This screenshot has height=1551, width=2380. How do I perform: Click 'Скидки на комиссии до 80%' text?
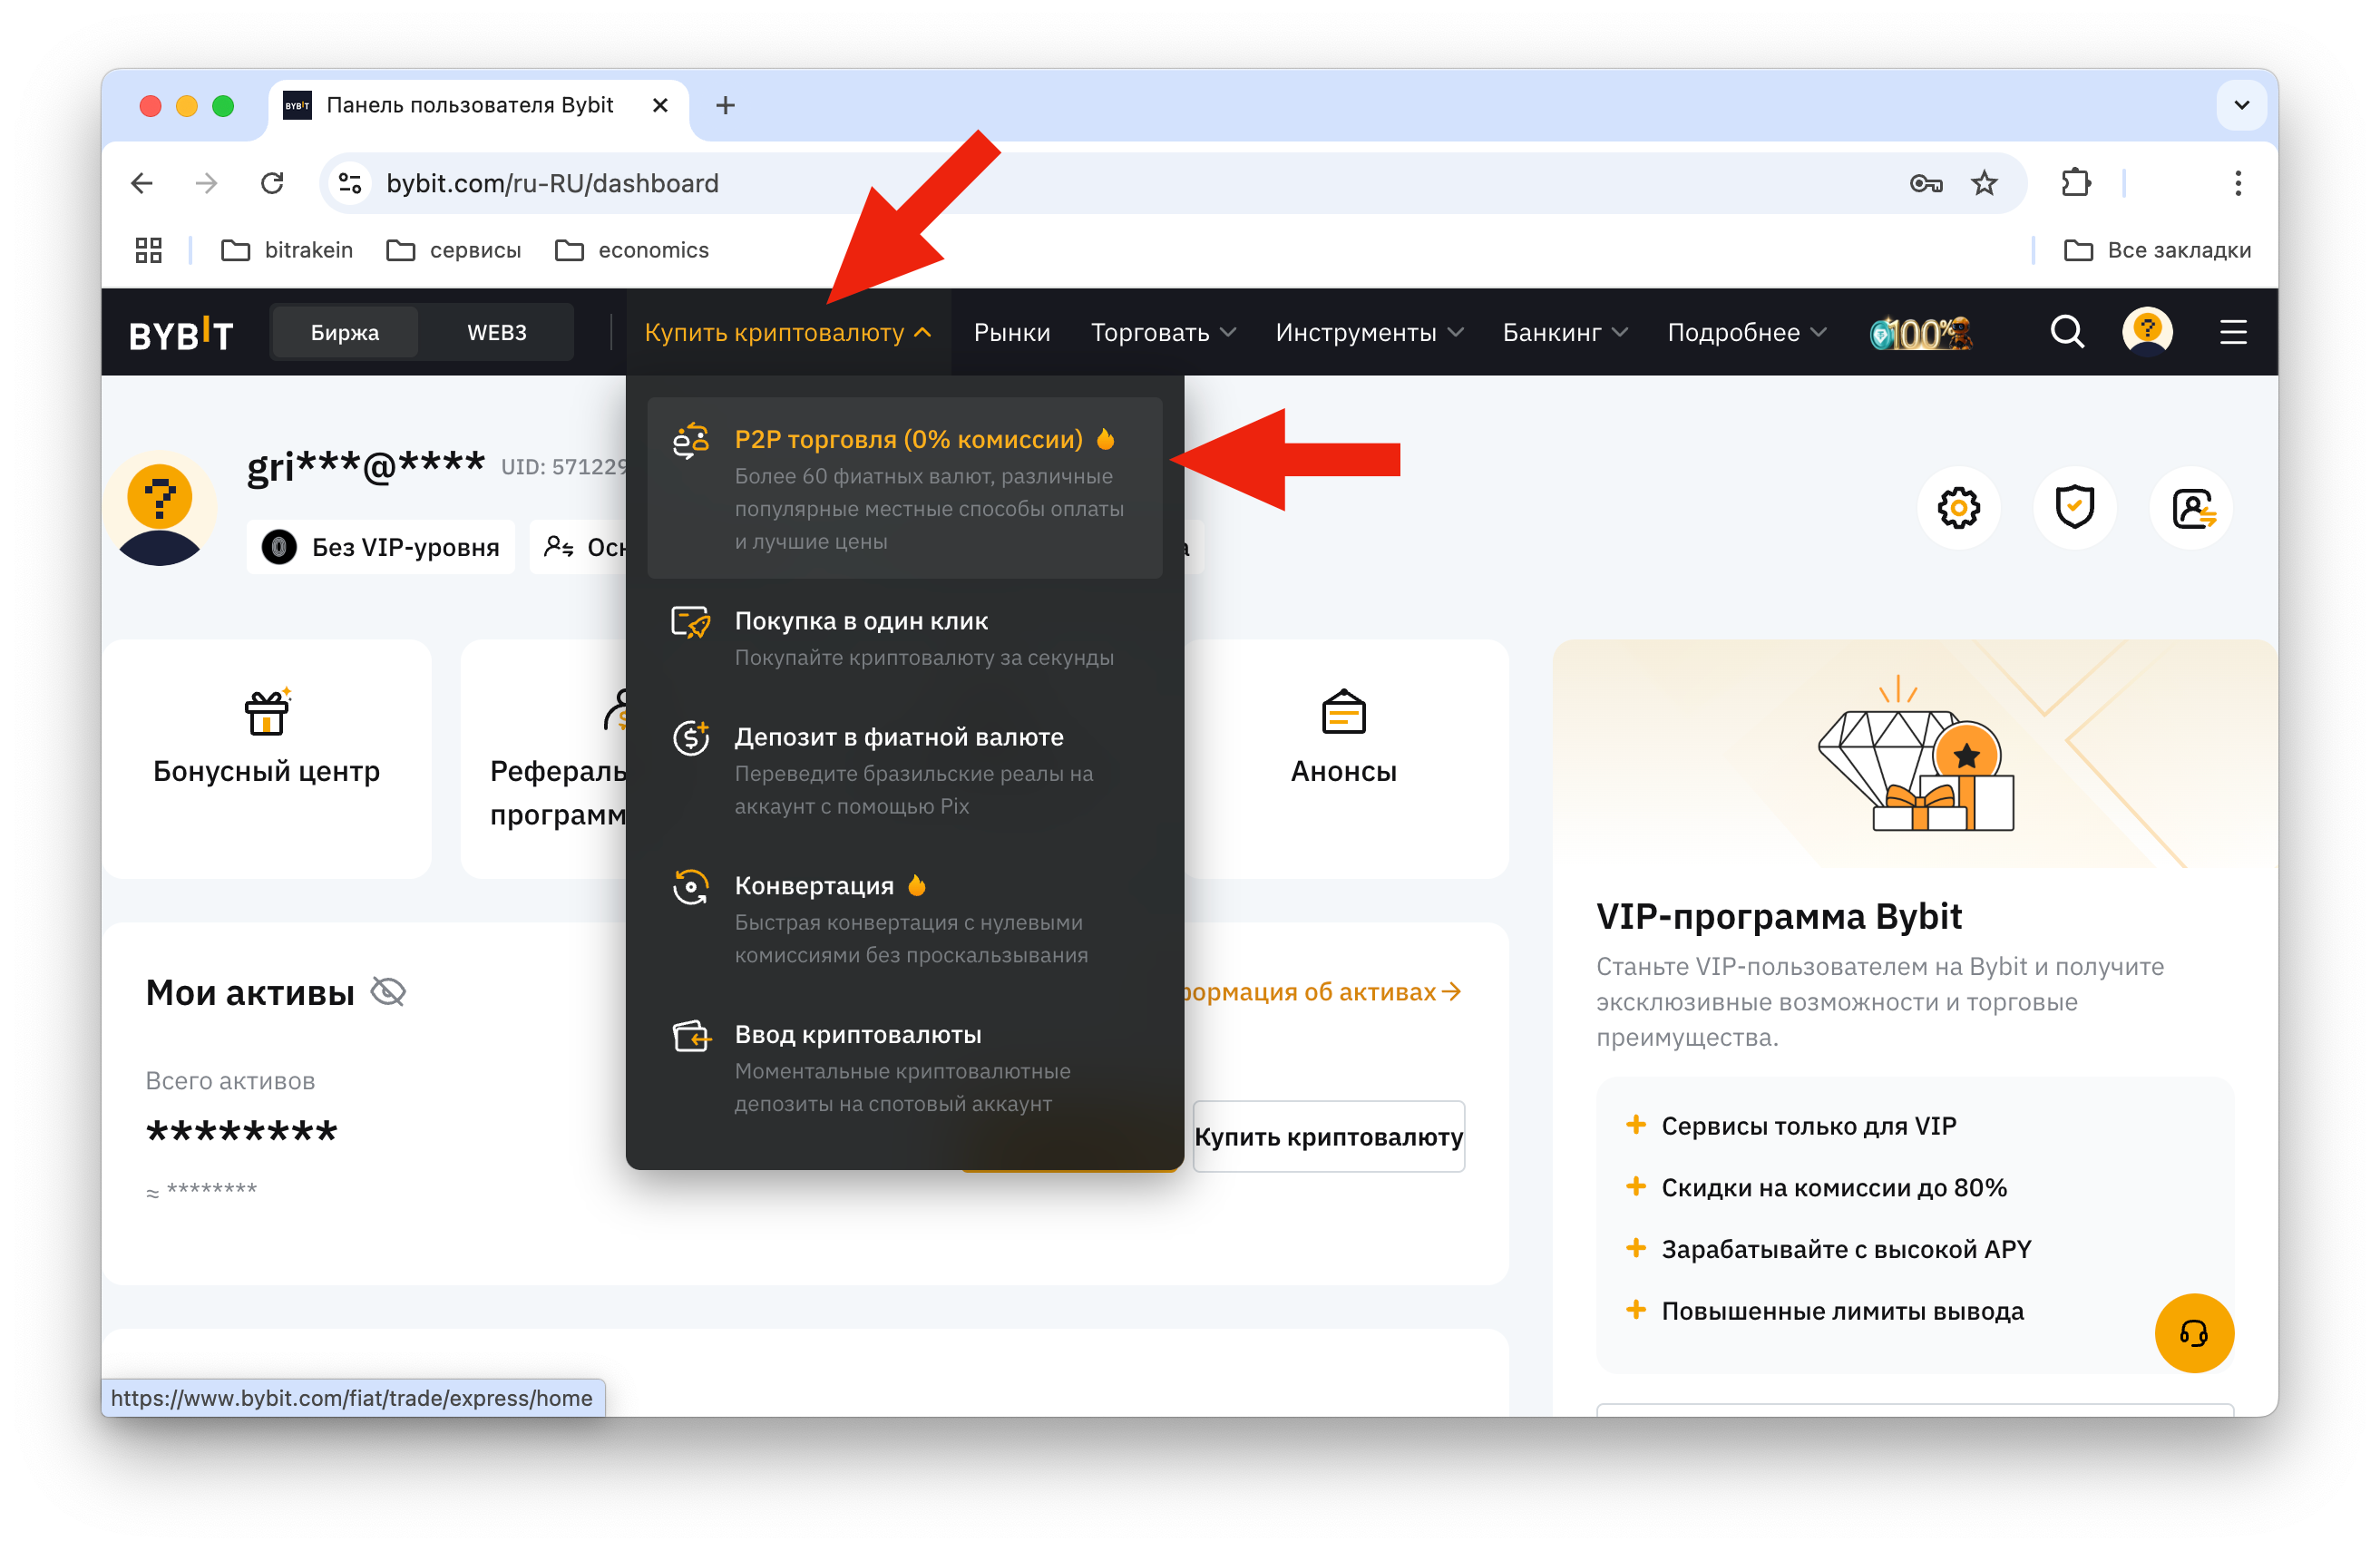1834,1187
